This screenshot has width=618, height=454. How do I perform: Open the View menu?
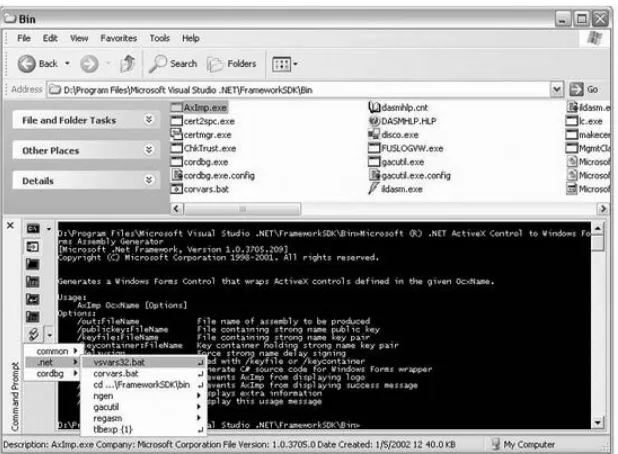click(79, 38)
